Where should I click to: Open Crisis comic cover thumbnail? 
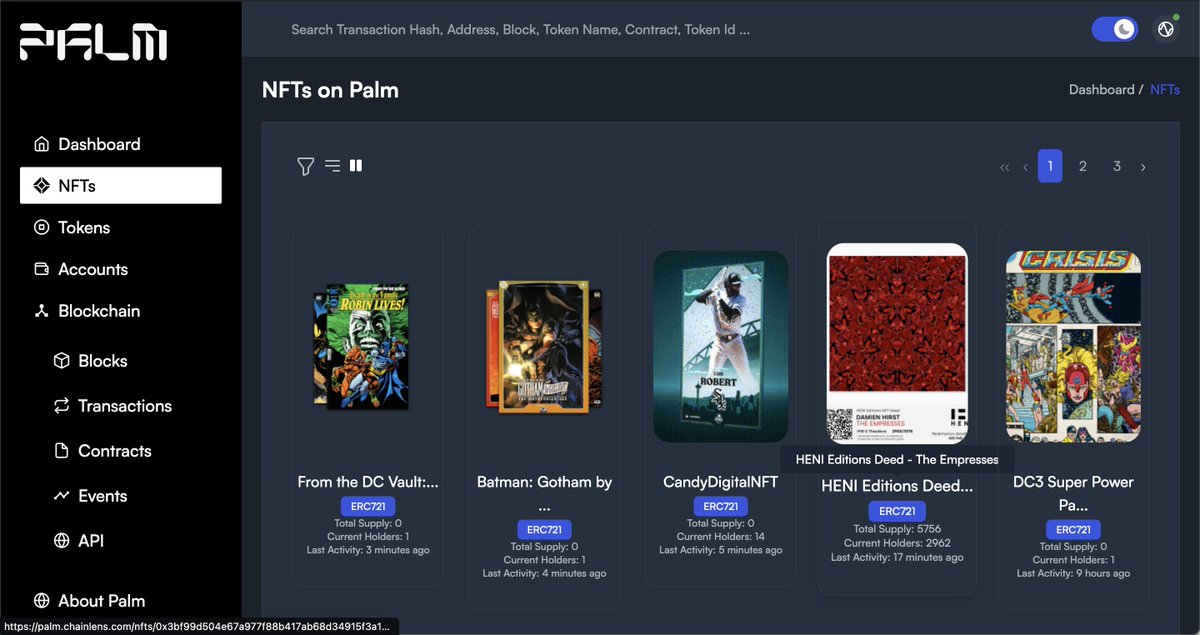tap(1073, 346)
